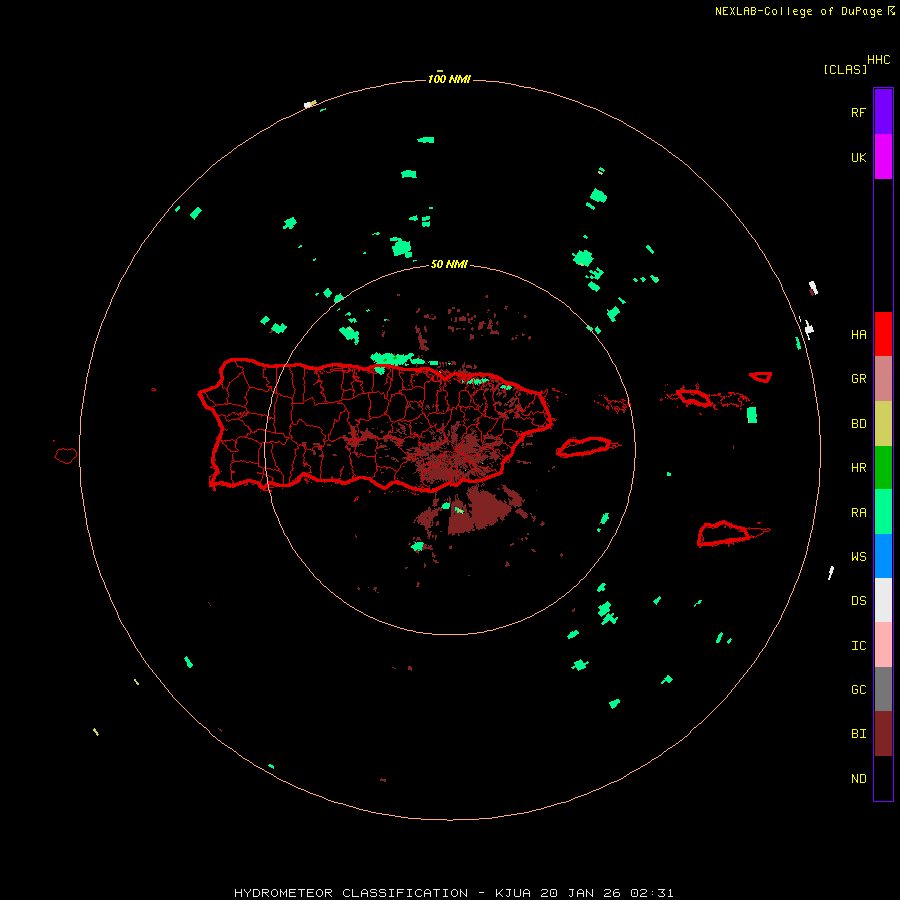Select the IC pink legend swatch
Viewport: 900px width, 900px height.
[x=883, y=645]
